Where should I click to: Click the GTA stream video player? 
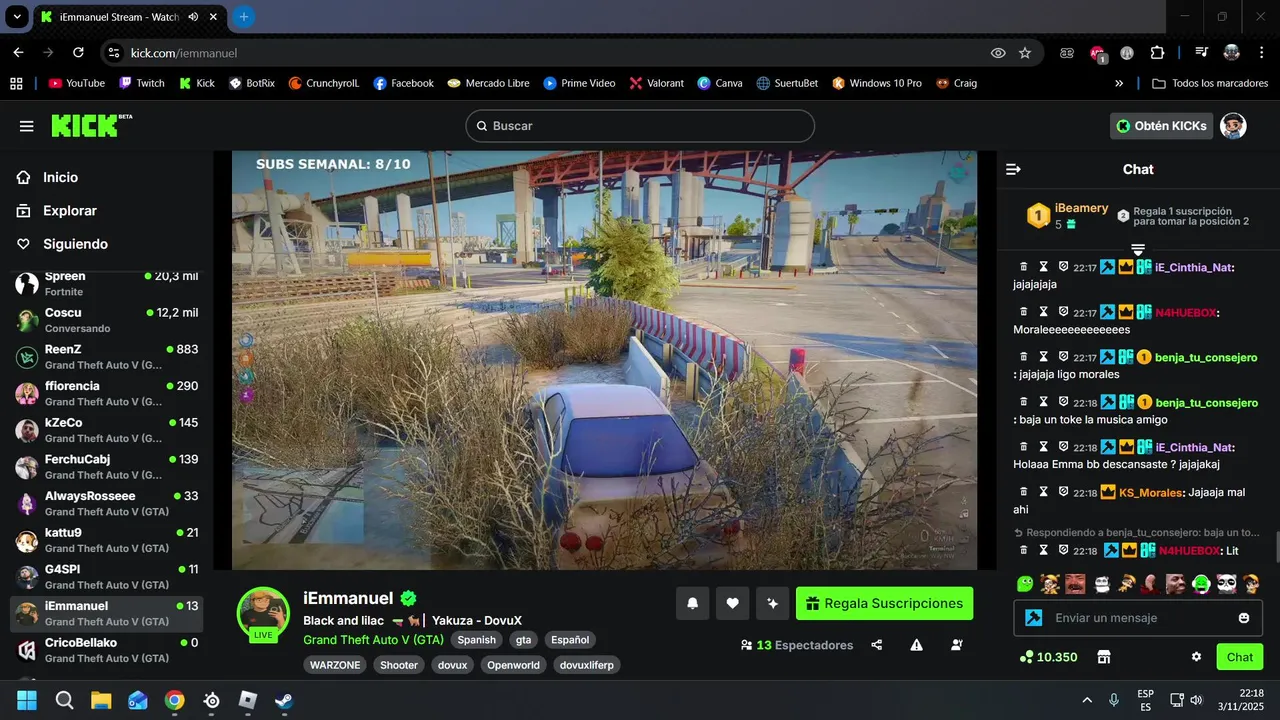pyautogui.click(x=604, y=360)
